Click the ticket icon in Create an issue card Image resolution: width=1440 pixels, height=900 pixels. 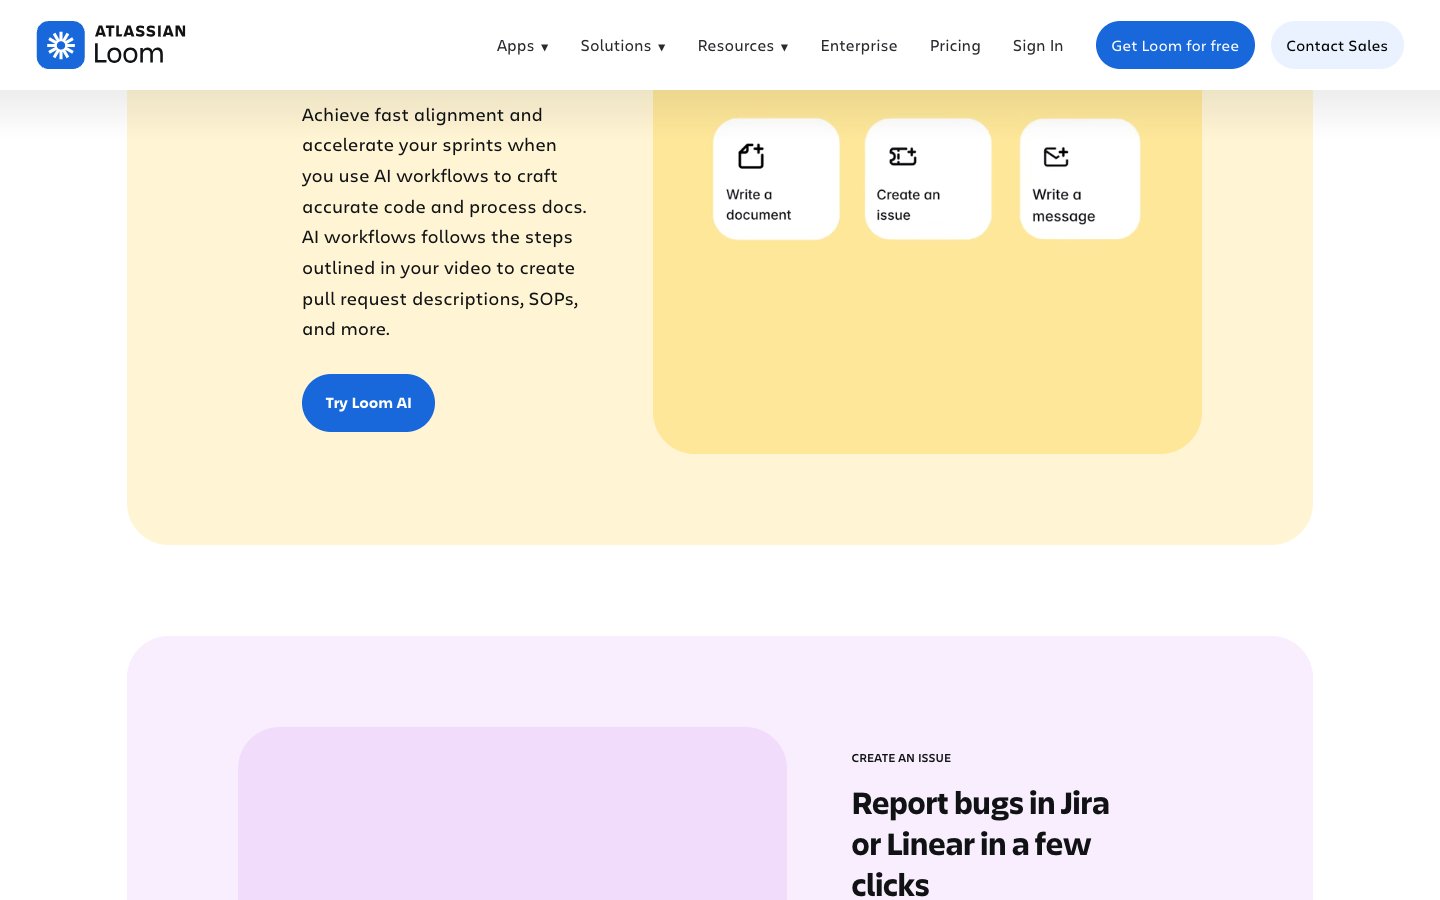coord(903,156)
